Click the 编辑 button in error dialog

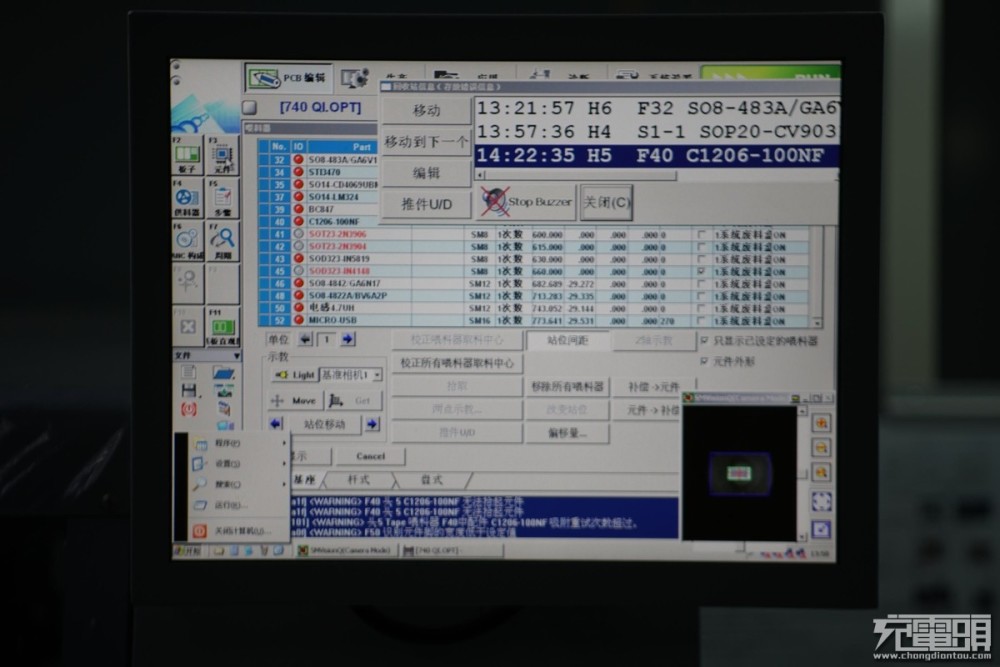coord(426,173)
